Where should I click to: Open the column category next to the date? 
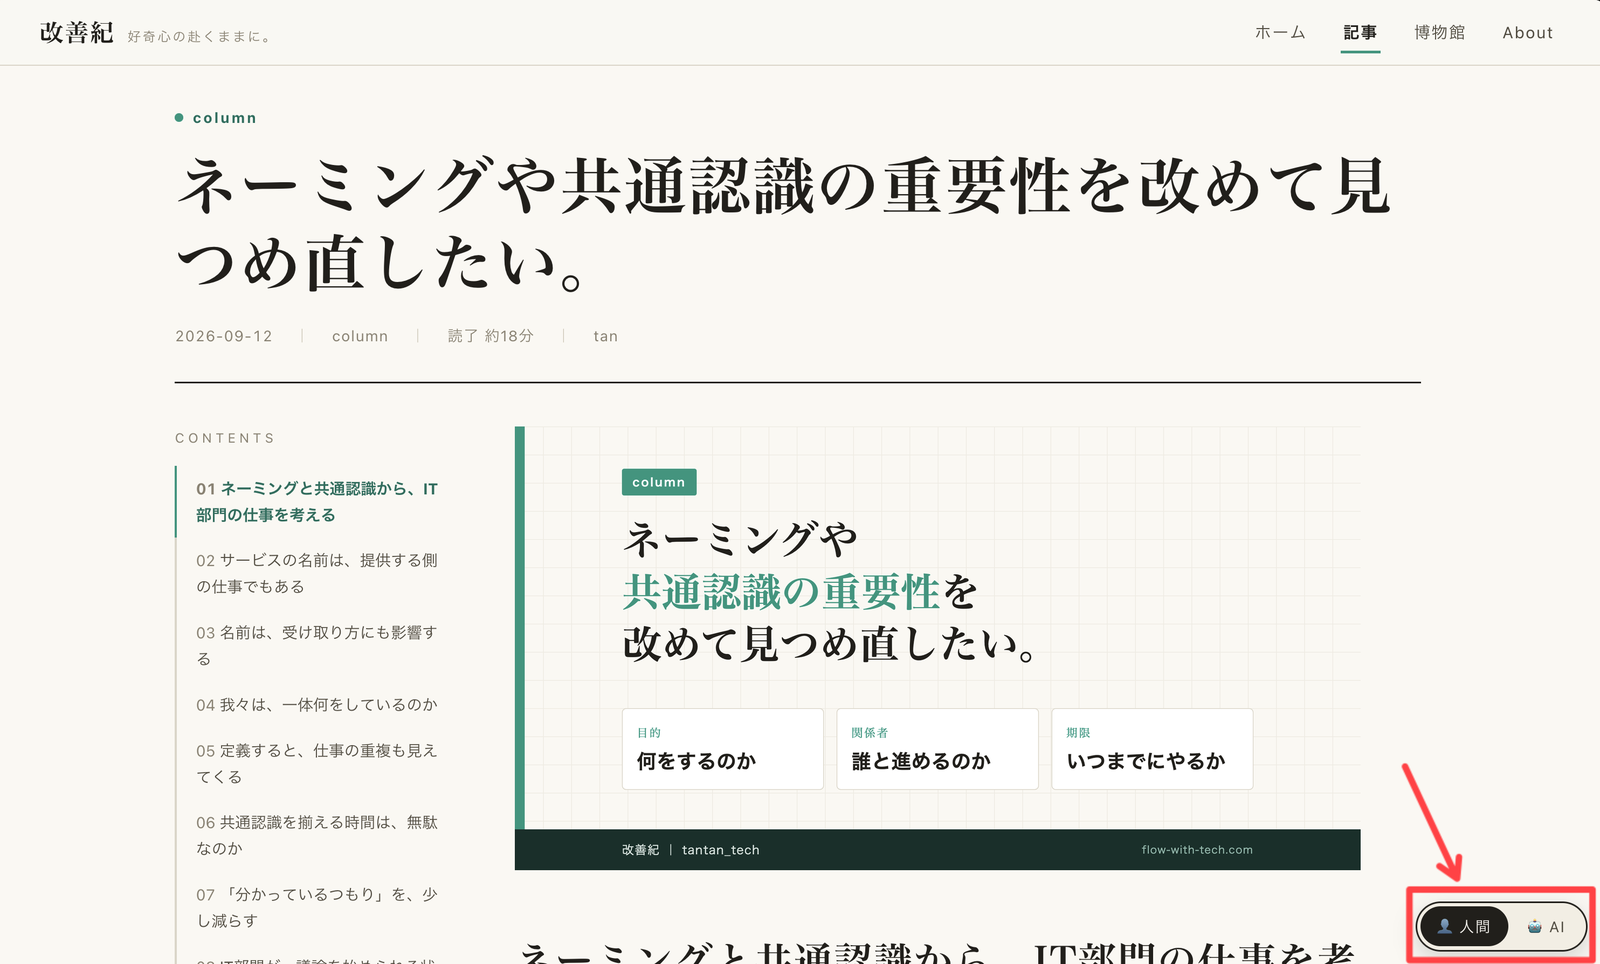coord(360,336)
